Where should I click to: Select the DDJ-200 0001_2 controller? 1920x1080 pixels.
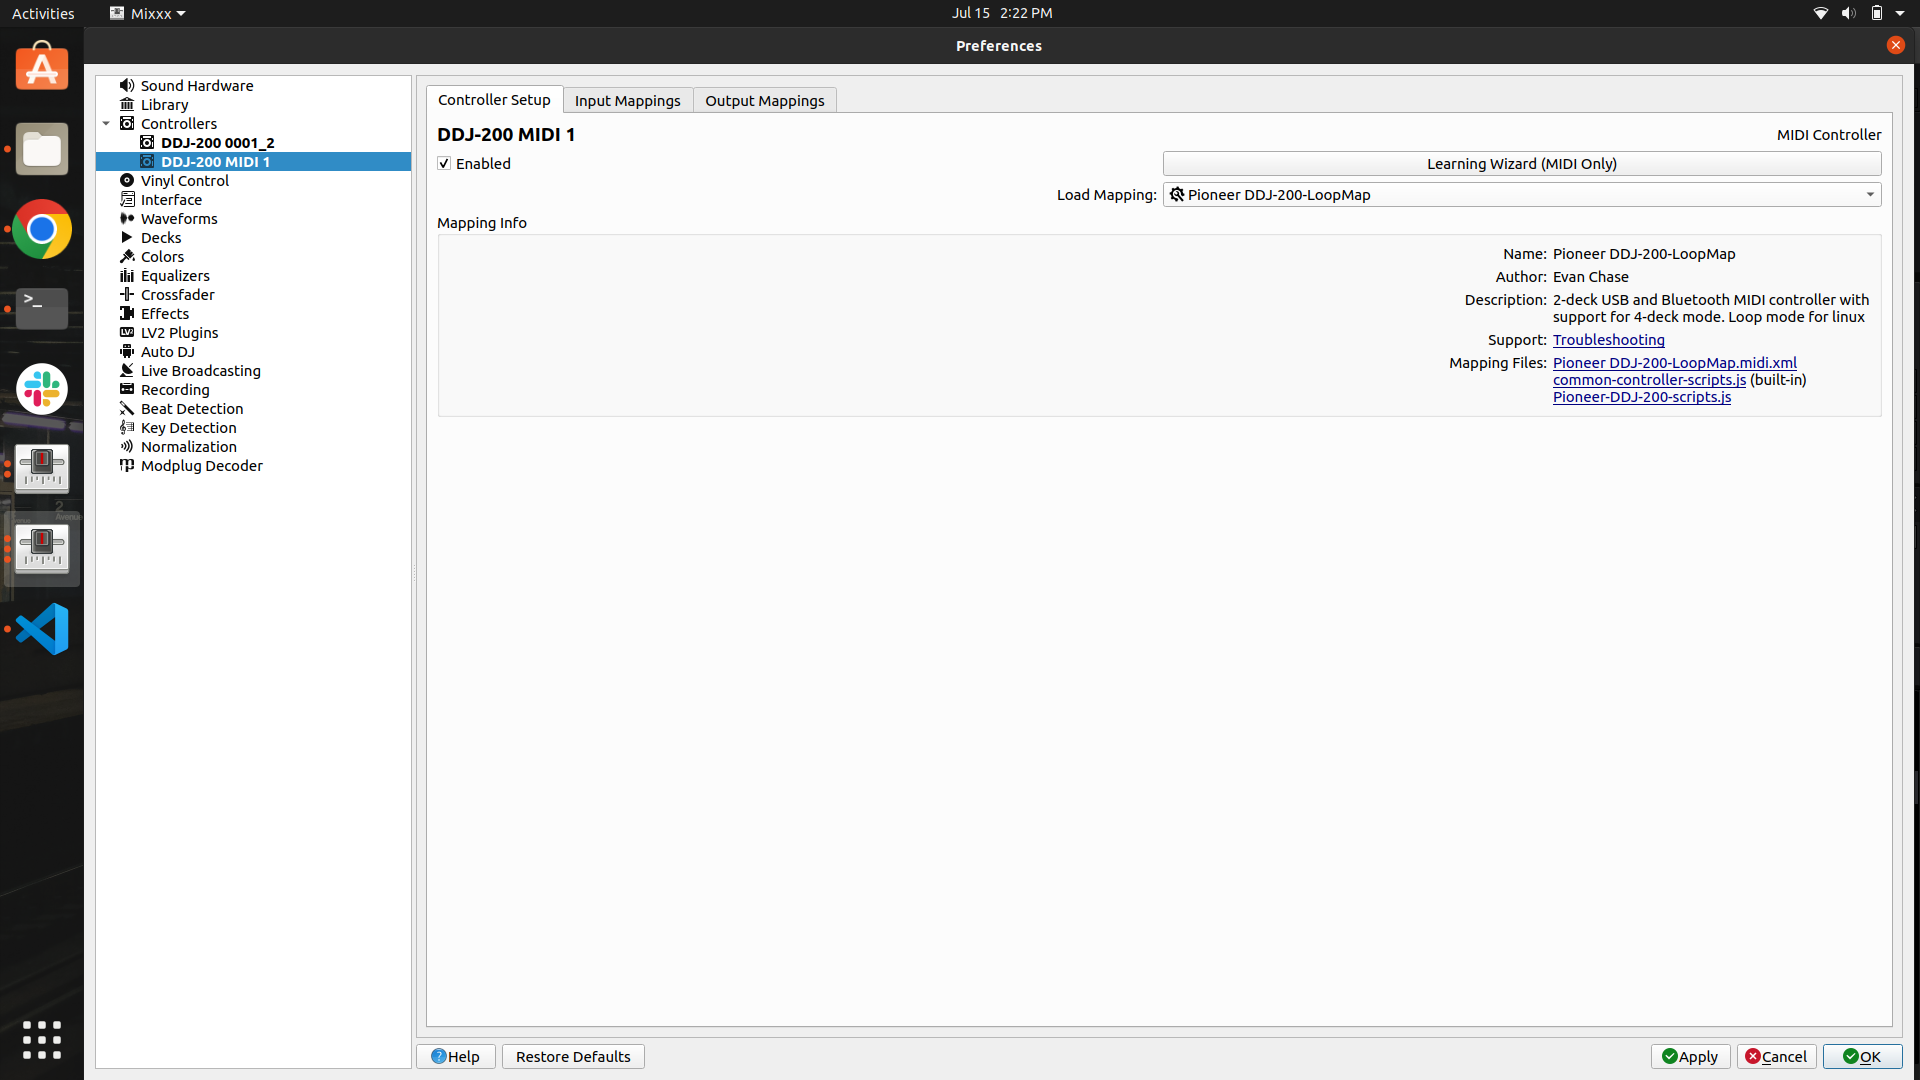[218, 142]
